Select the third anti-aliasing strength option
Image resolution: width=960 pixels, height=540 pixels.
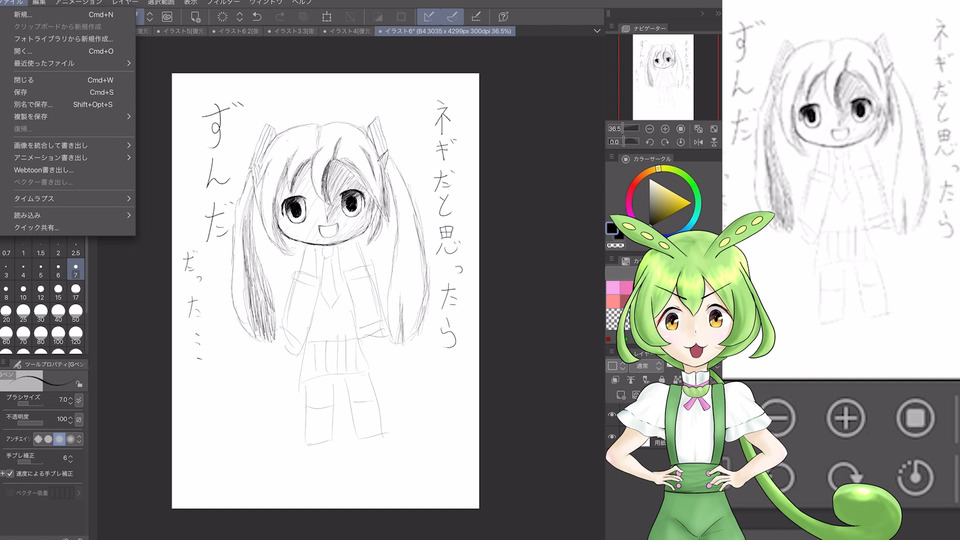(60, 438)
